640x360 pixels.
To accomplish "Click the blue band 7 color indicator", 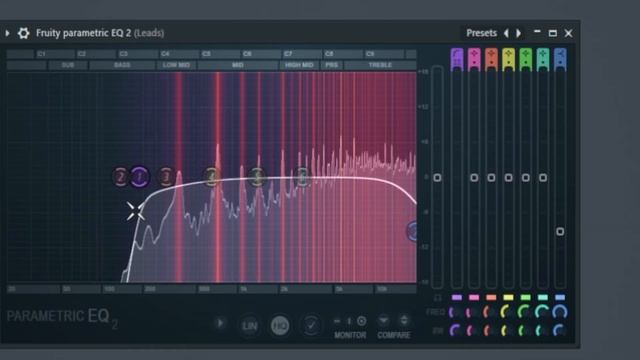I will (560, 298).
